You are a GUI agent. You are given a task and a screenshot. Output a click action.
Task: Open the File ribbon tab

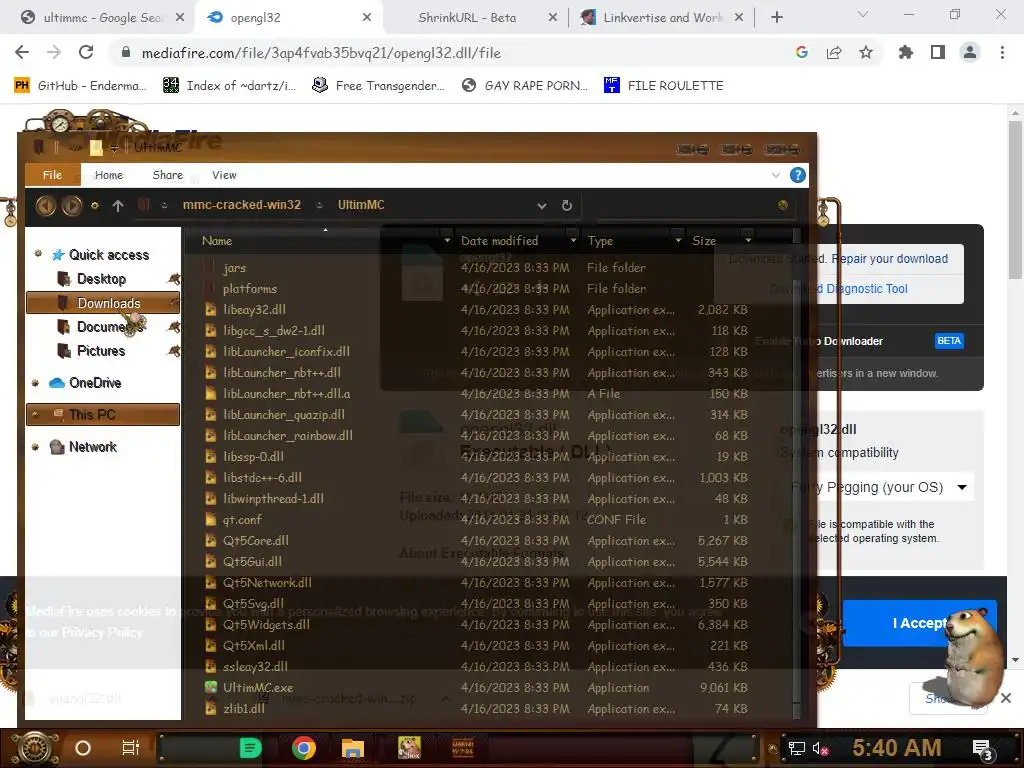point(52,175)
